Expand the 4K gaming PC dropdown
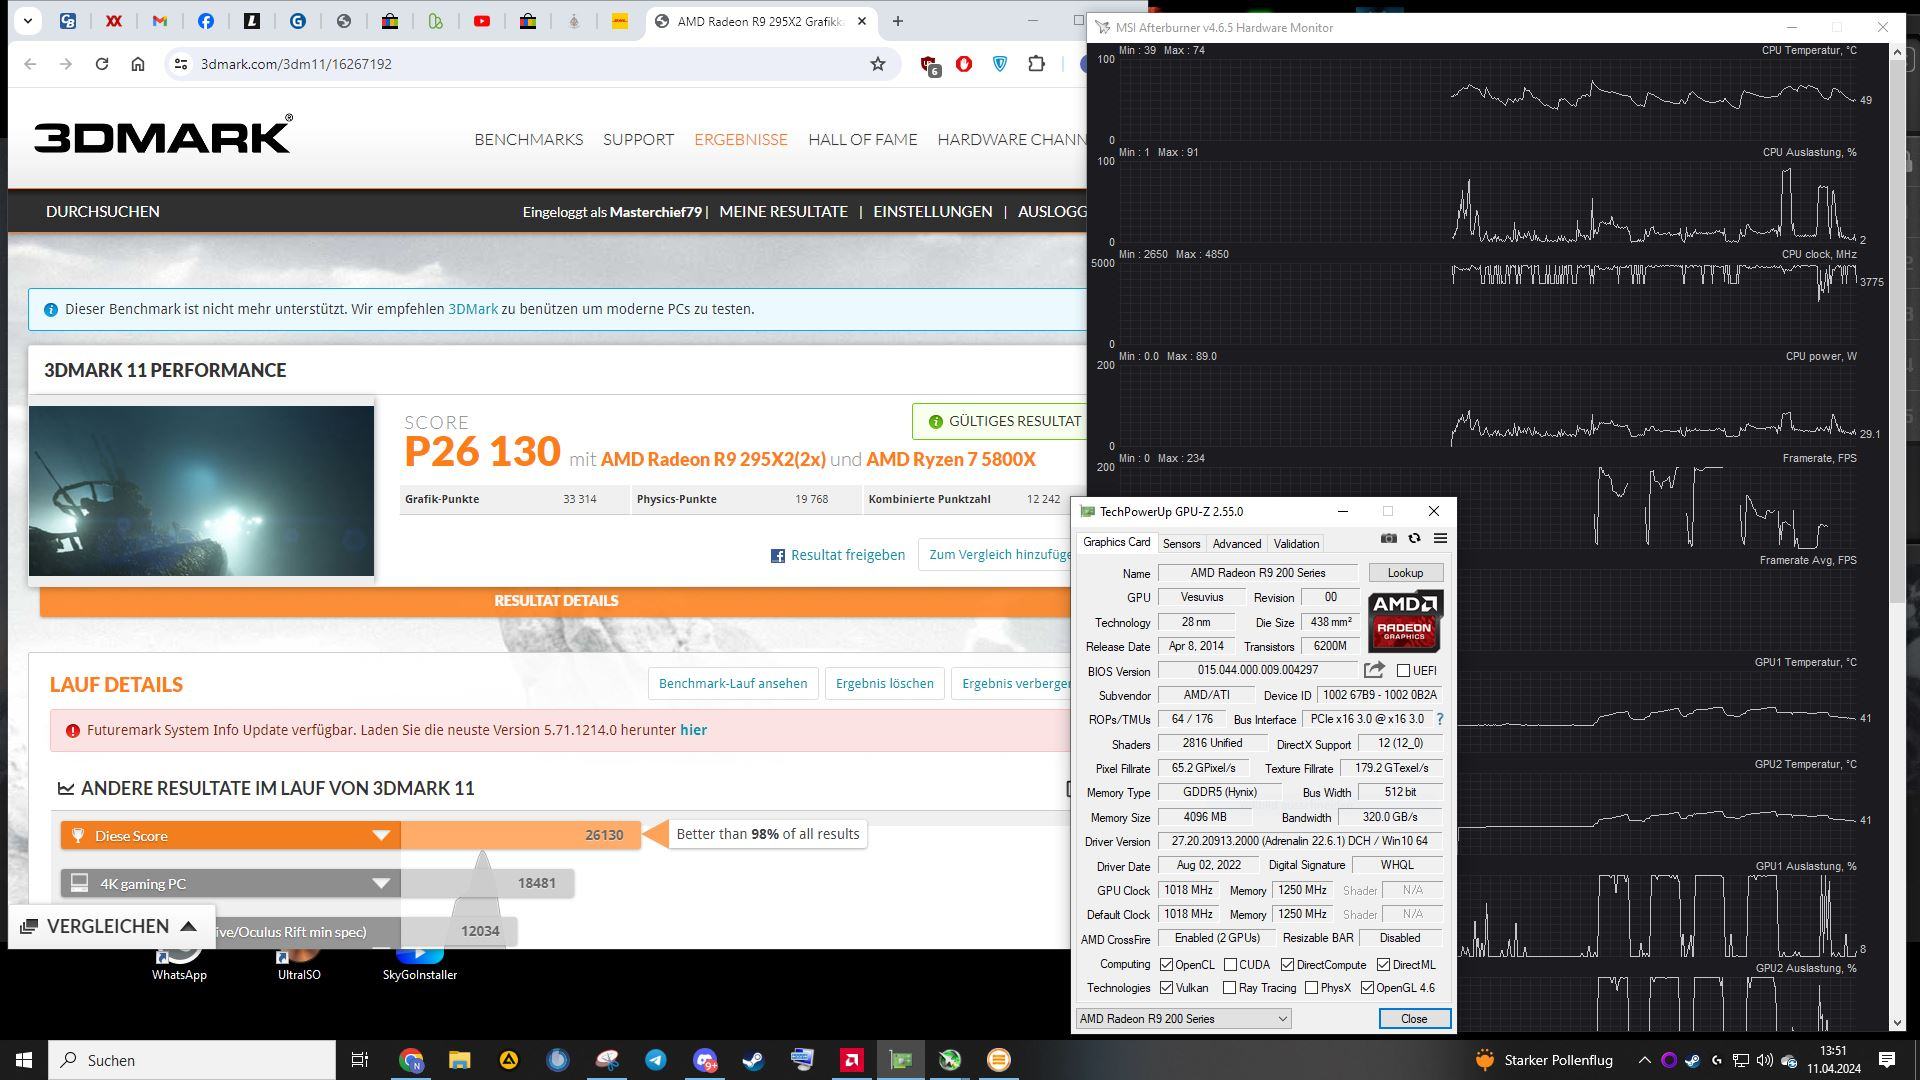Viewport: 1920px width, 1080px height. pyautogui.click(x=381, y=884)
